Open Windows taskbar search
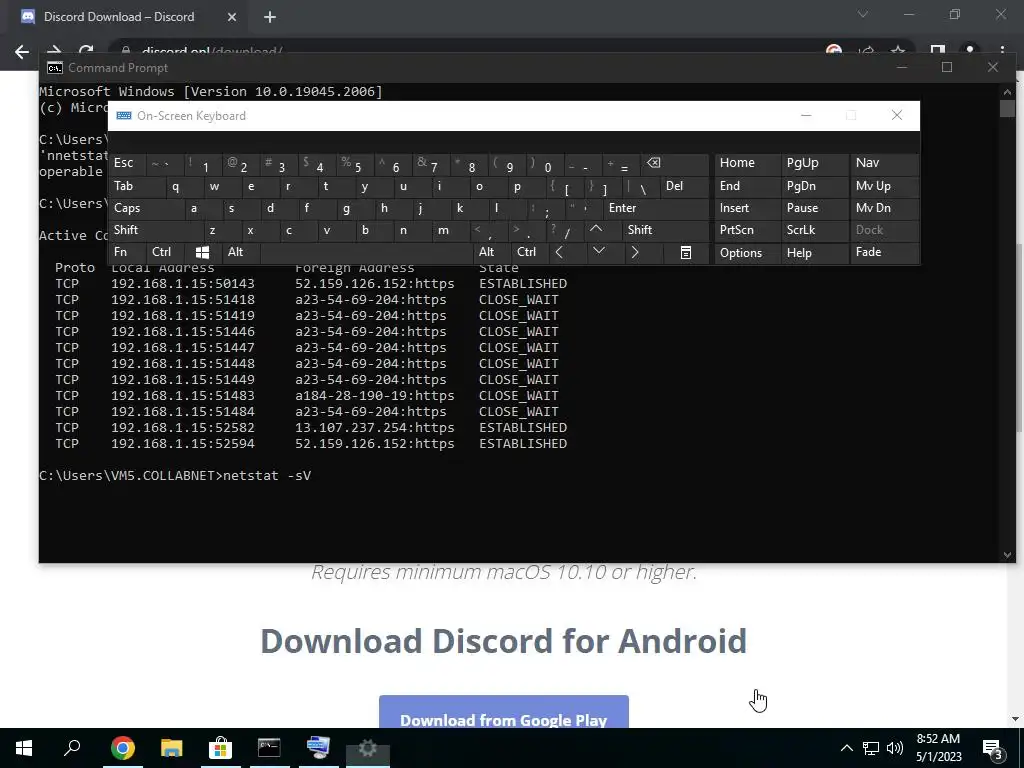1024x768 pixels. 72,748
